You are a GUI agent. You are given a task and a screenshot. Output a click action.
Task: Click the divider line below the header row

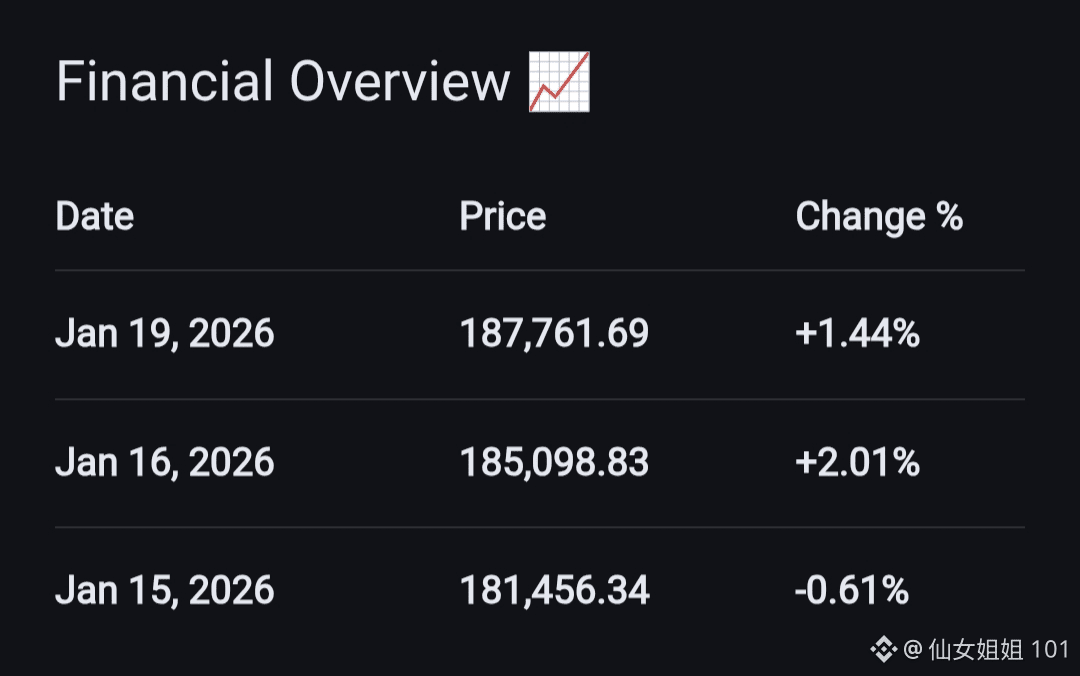tap(540, 270)
